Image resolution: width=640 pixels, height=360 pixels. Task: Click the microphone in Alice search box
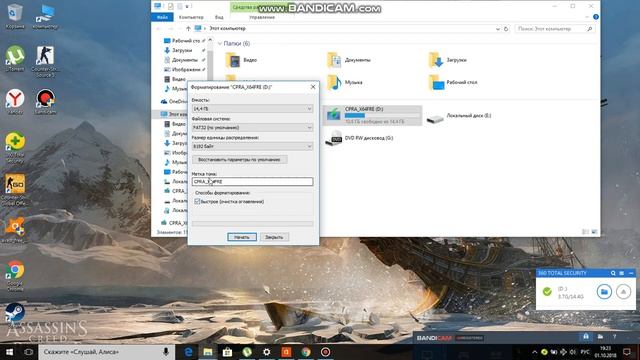point(166,351)
